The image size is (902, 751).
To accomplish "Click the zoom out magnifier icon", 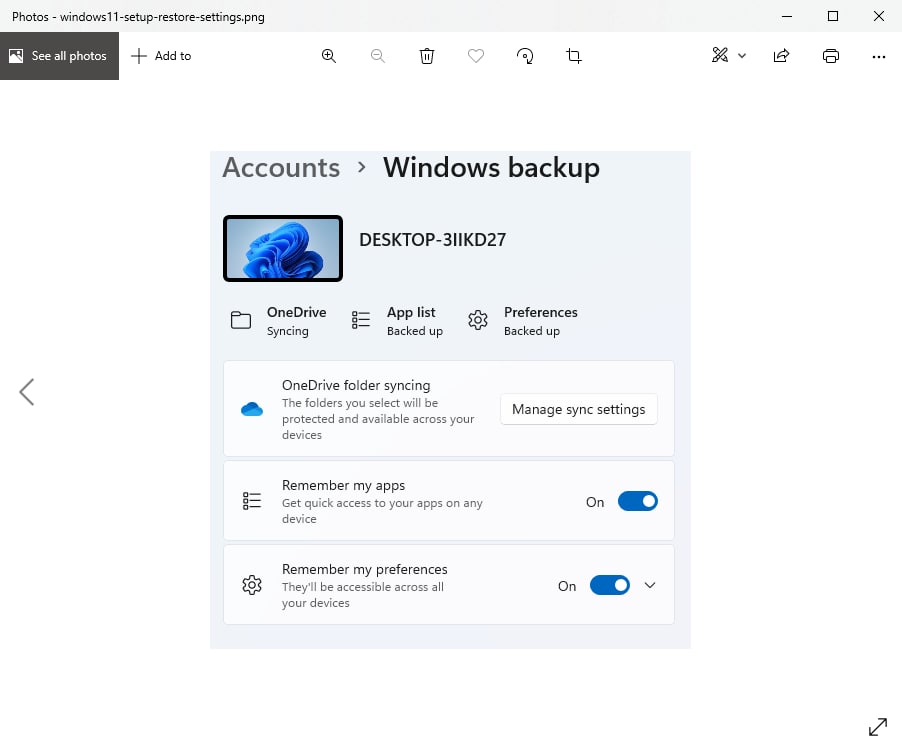I will click(x=377, y=56).
